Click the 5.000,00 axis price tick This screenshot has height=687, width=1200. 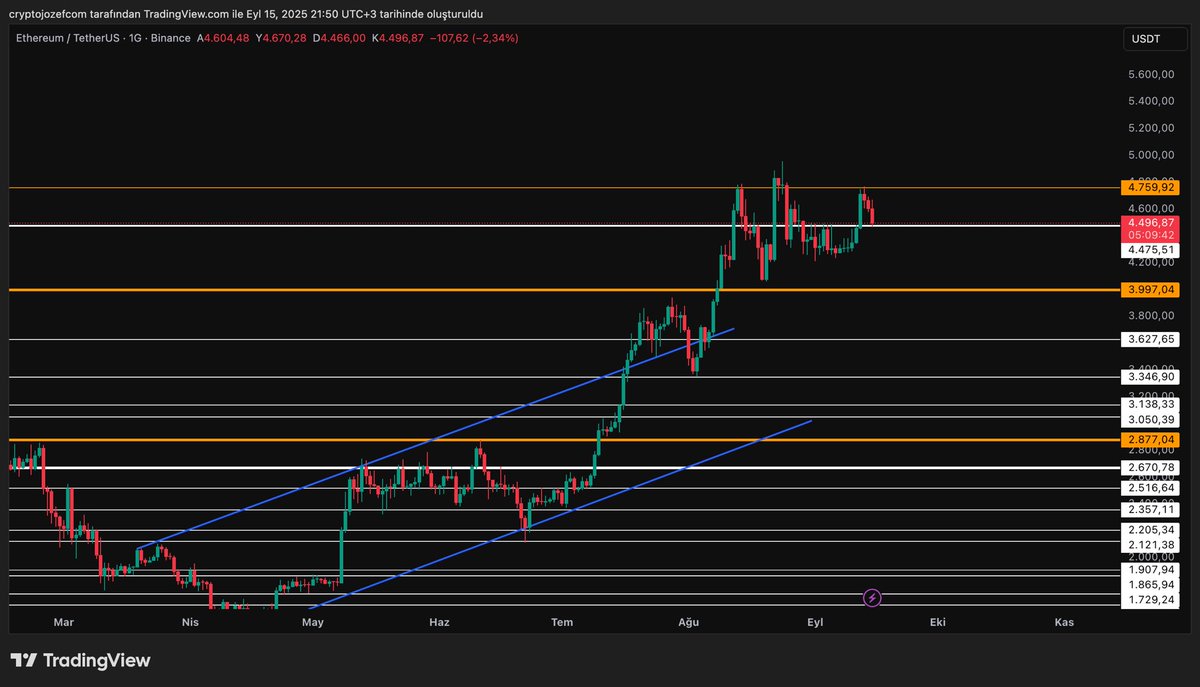1150,155
